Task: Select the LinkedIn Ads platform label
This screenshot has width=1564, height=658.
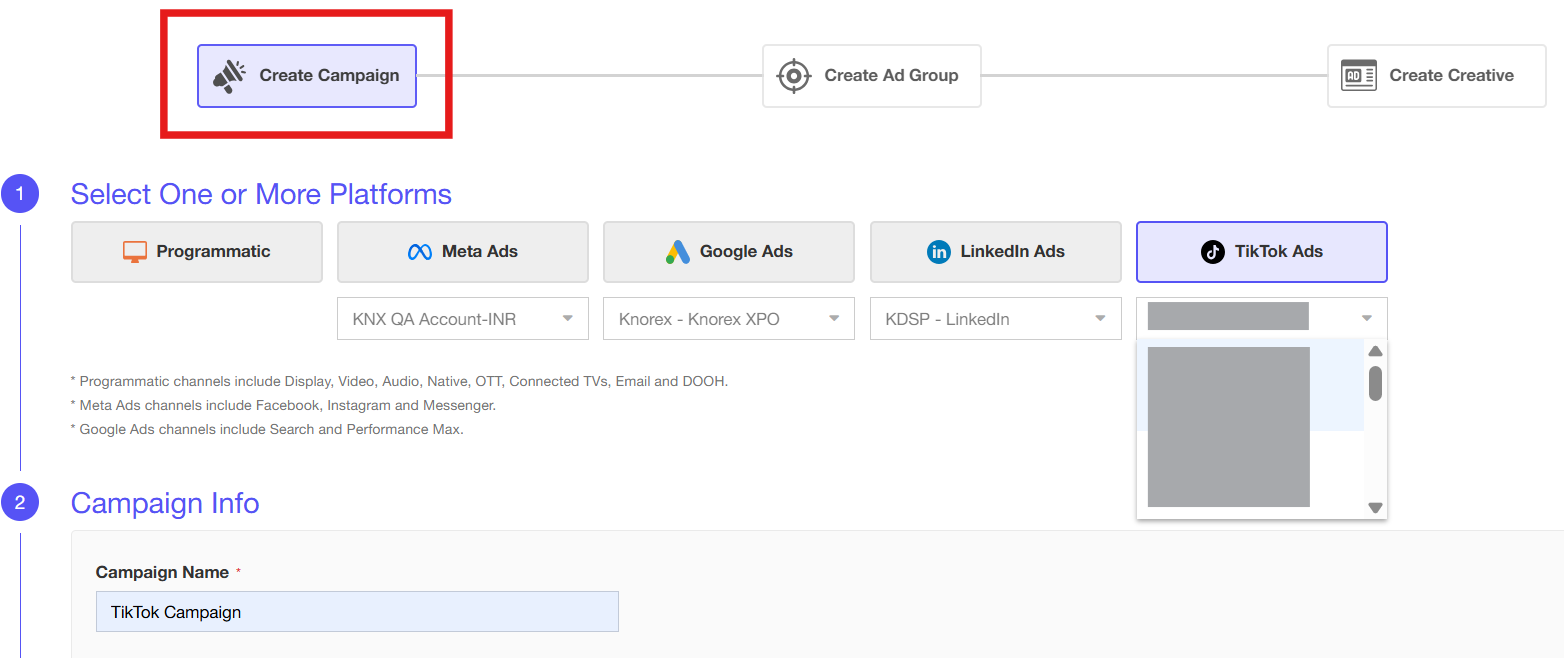Action: 1013,252
